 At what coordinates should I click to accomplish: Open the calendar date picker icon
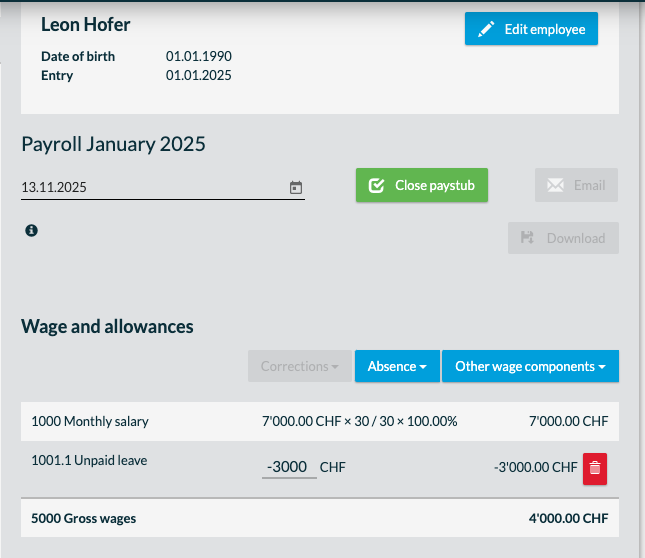(296, 188)
